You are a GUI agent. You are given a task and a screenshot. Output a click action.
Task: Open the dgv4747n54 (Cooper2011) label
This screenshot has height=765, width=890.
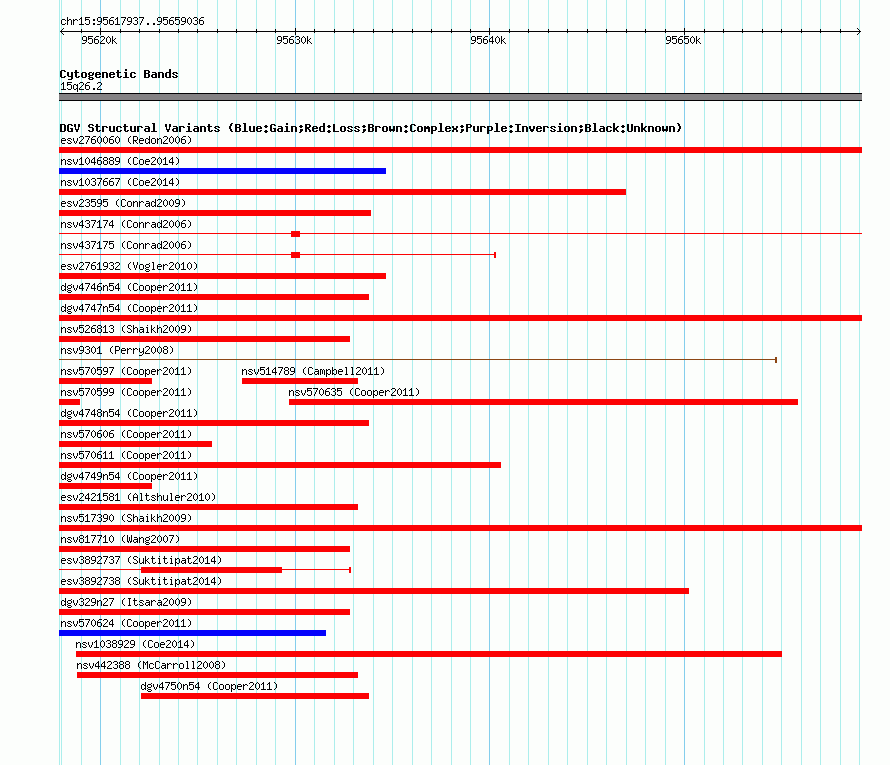pos(129,308)
